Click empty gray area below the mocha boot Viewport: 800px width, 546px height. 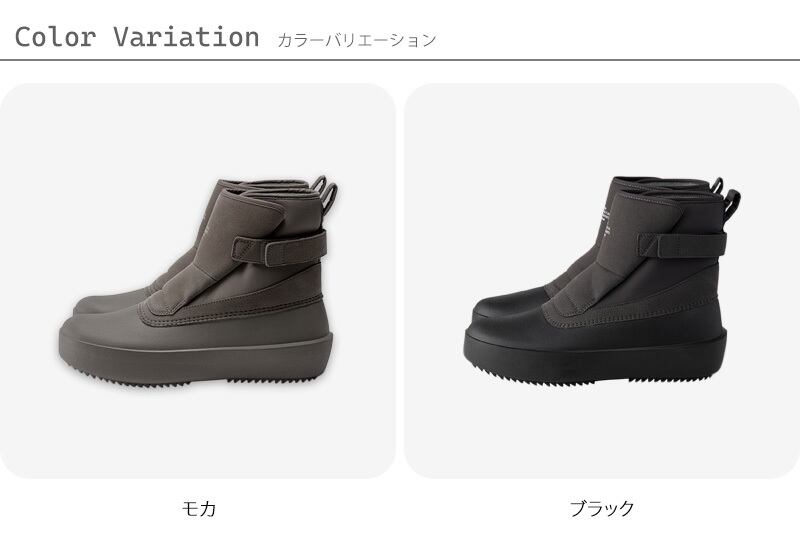click(x=197, y=431)
